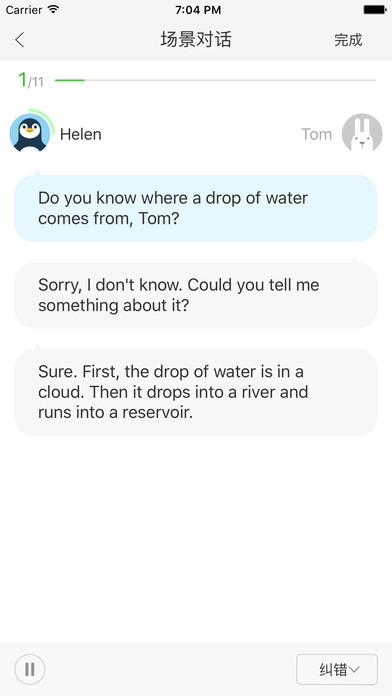Click the 7:04 PM clock

pos(198,10)
